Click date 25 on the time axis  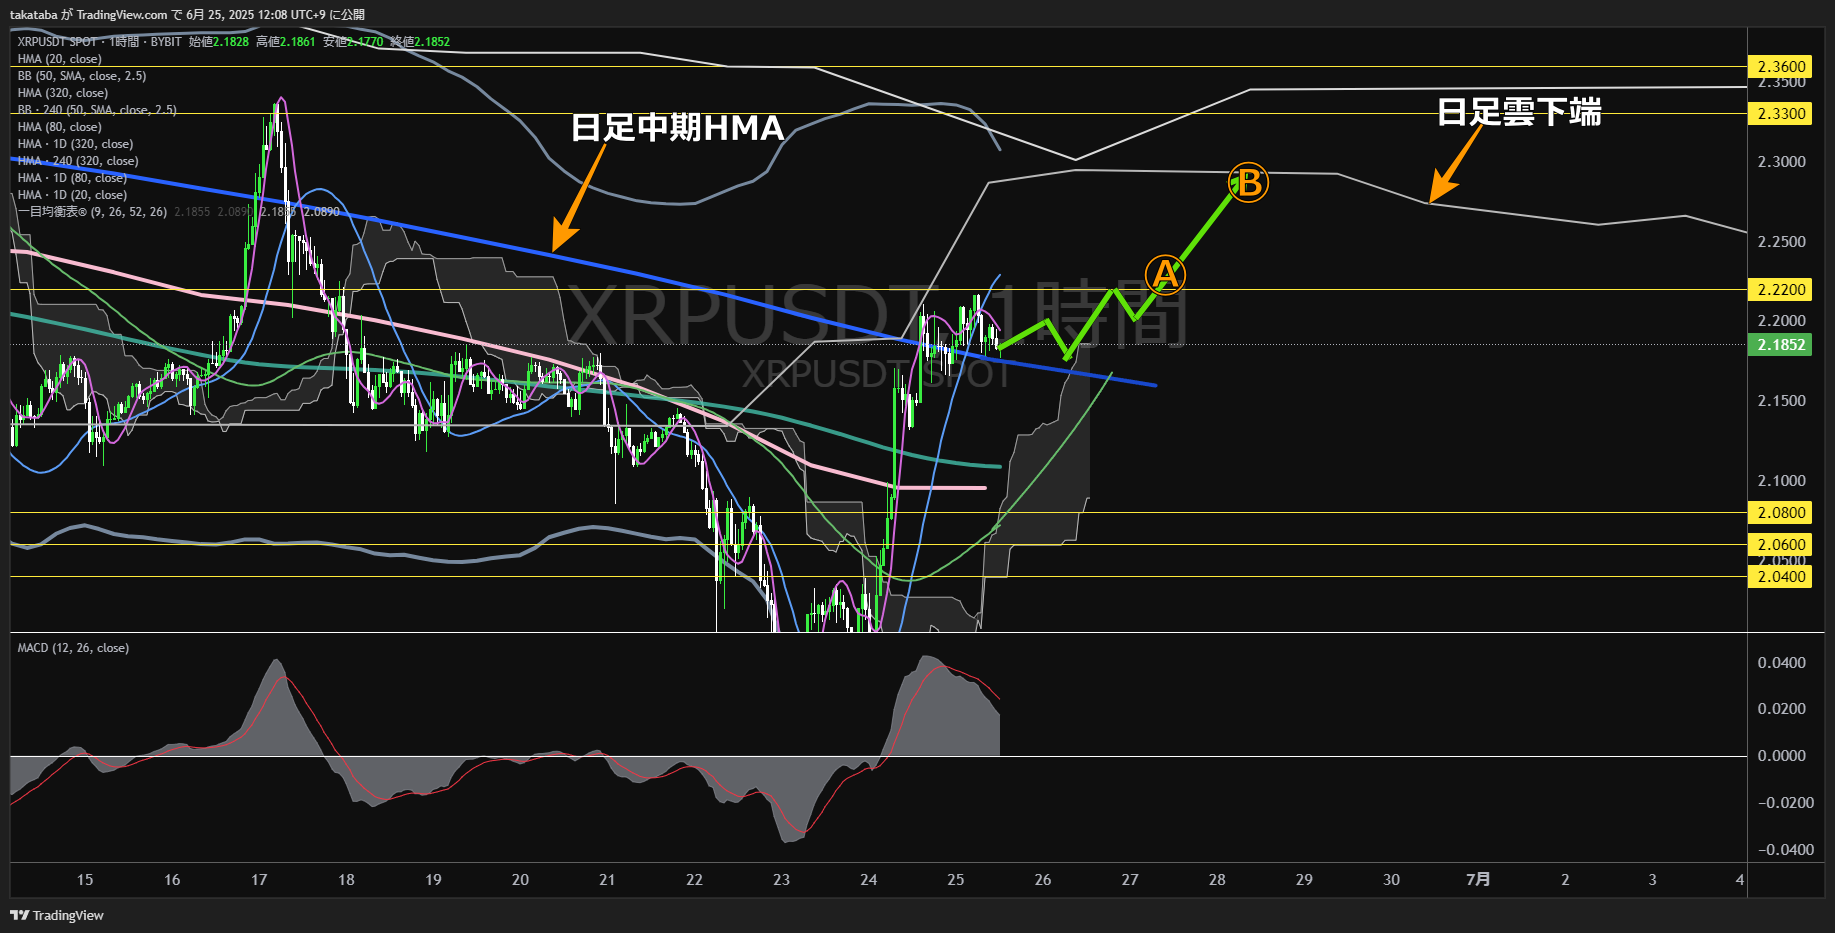coord(956,880)
